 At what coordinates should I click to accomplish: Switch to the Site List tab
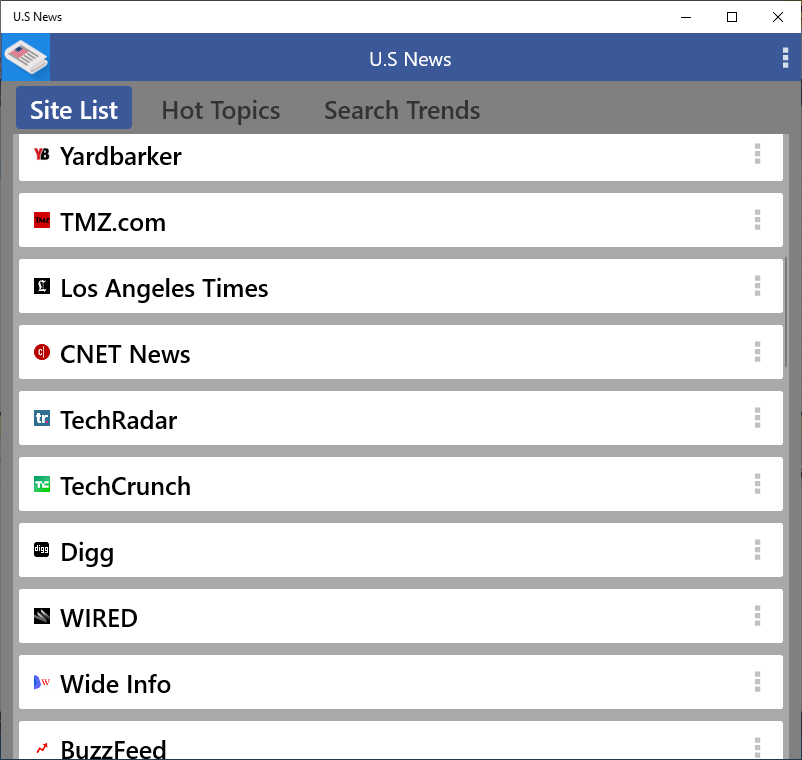click(74, 108)
